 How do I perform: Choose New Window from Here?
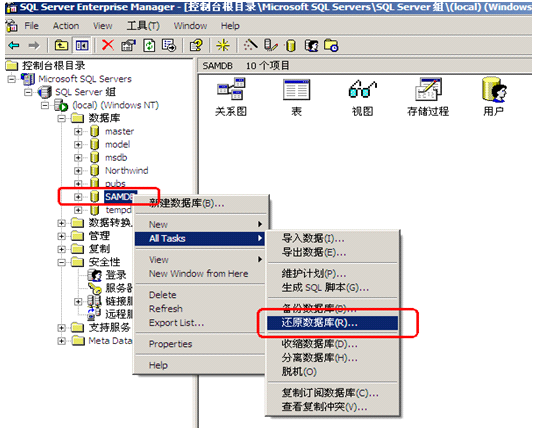click(200, 274)
